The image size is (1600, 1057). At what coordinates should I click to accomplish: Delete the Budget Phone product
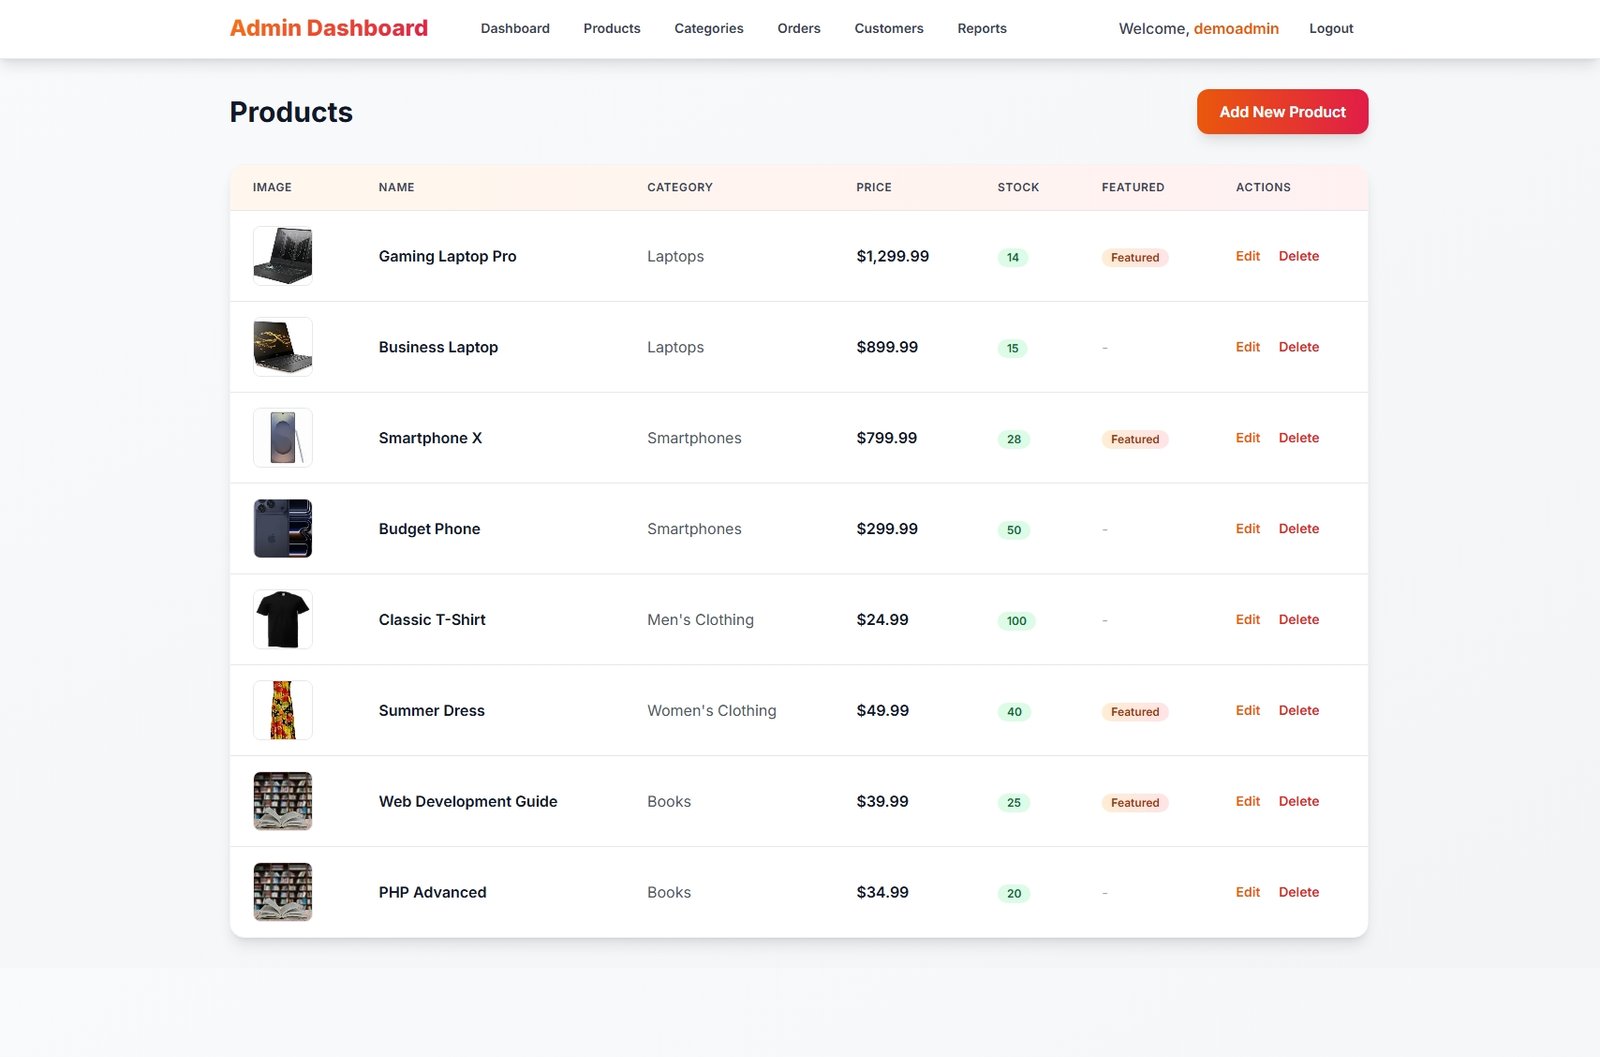pos(1298,529)
